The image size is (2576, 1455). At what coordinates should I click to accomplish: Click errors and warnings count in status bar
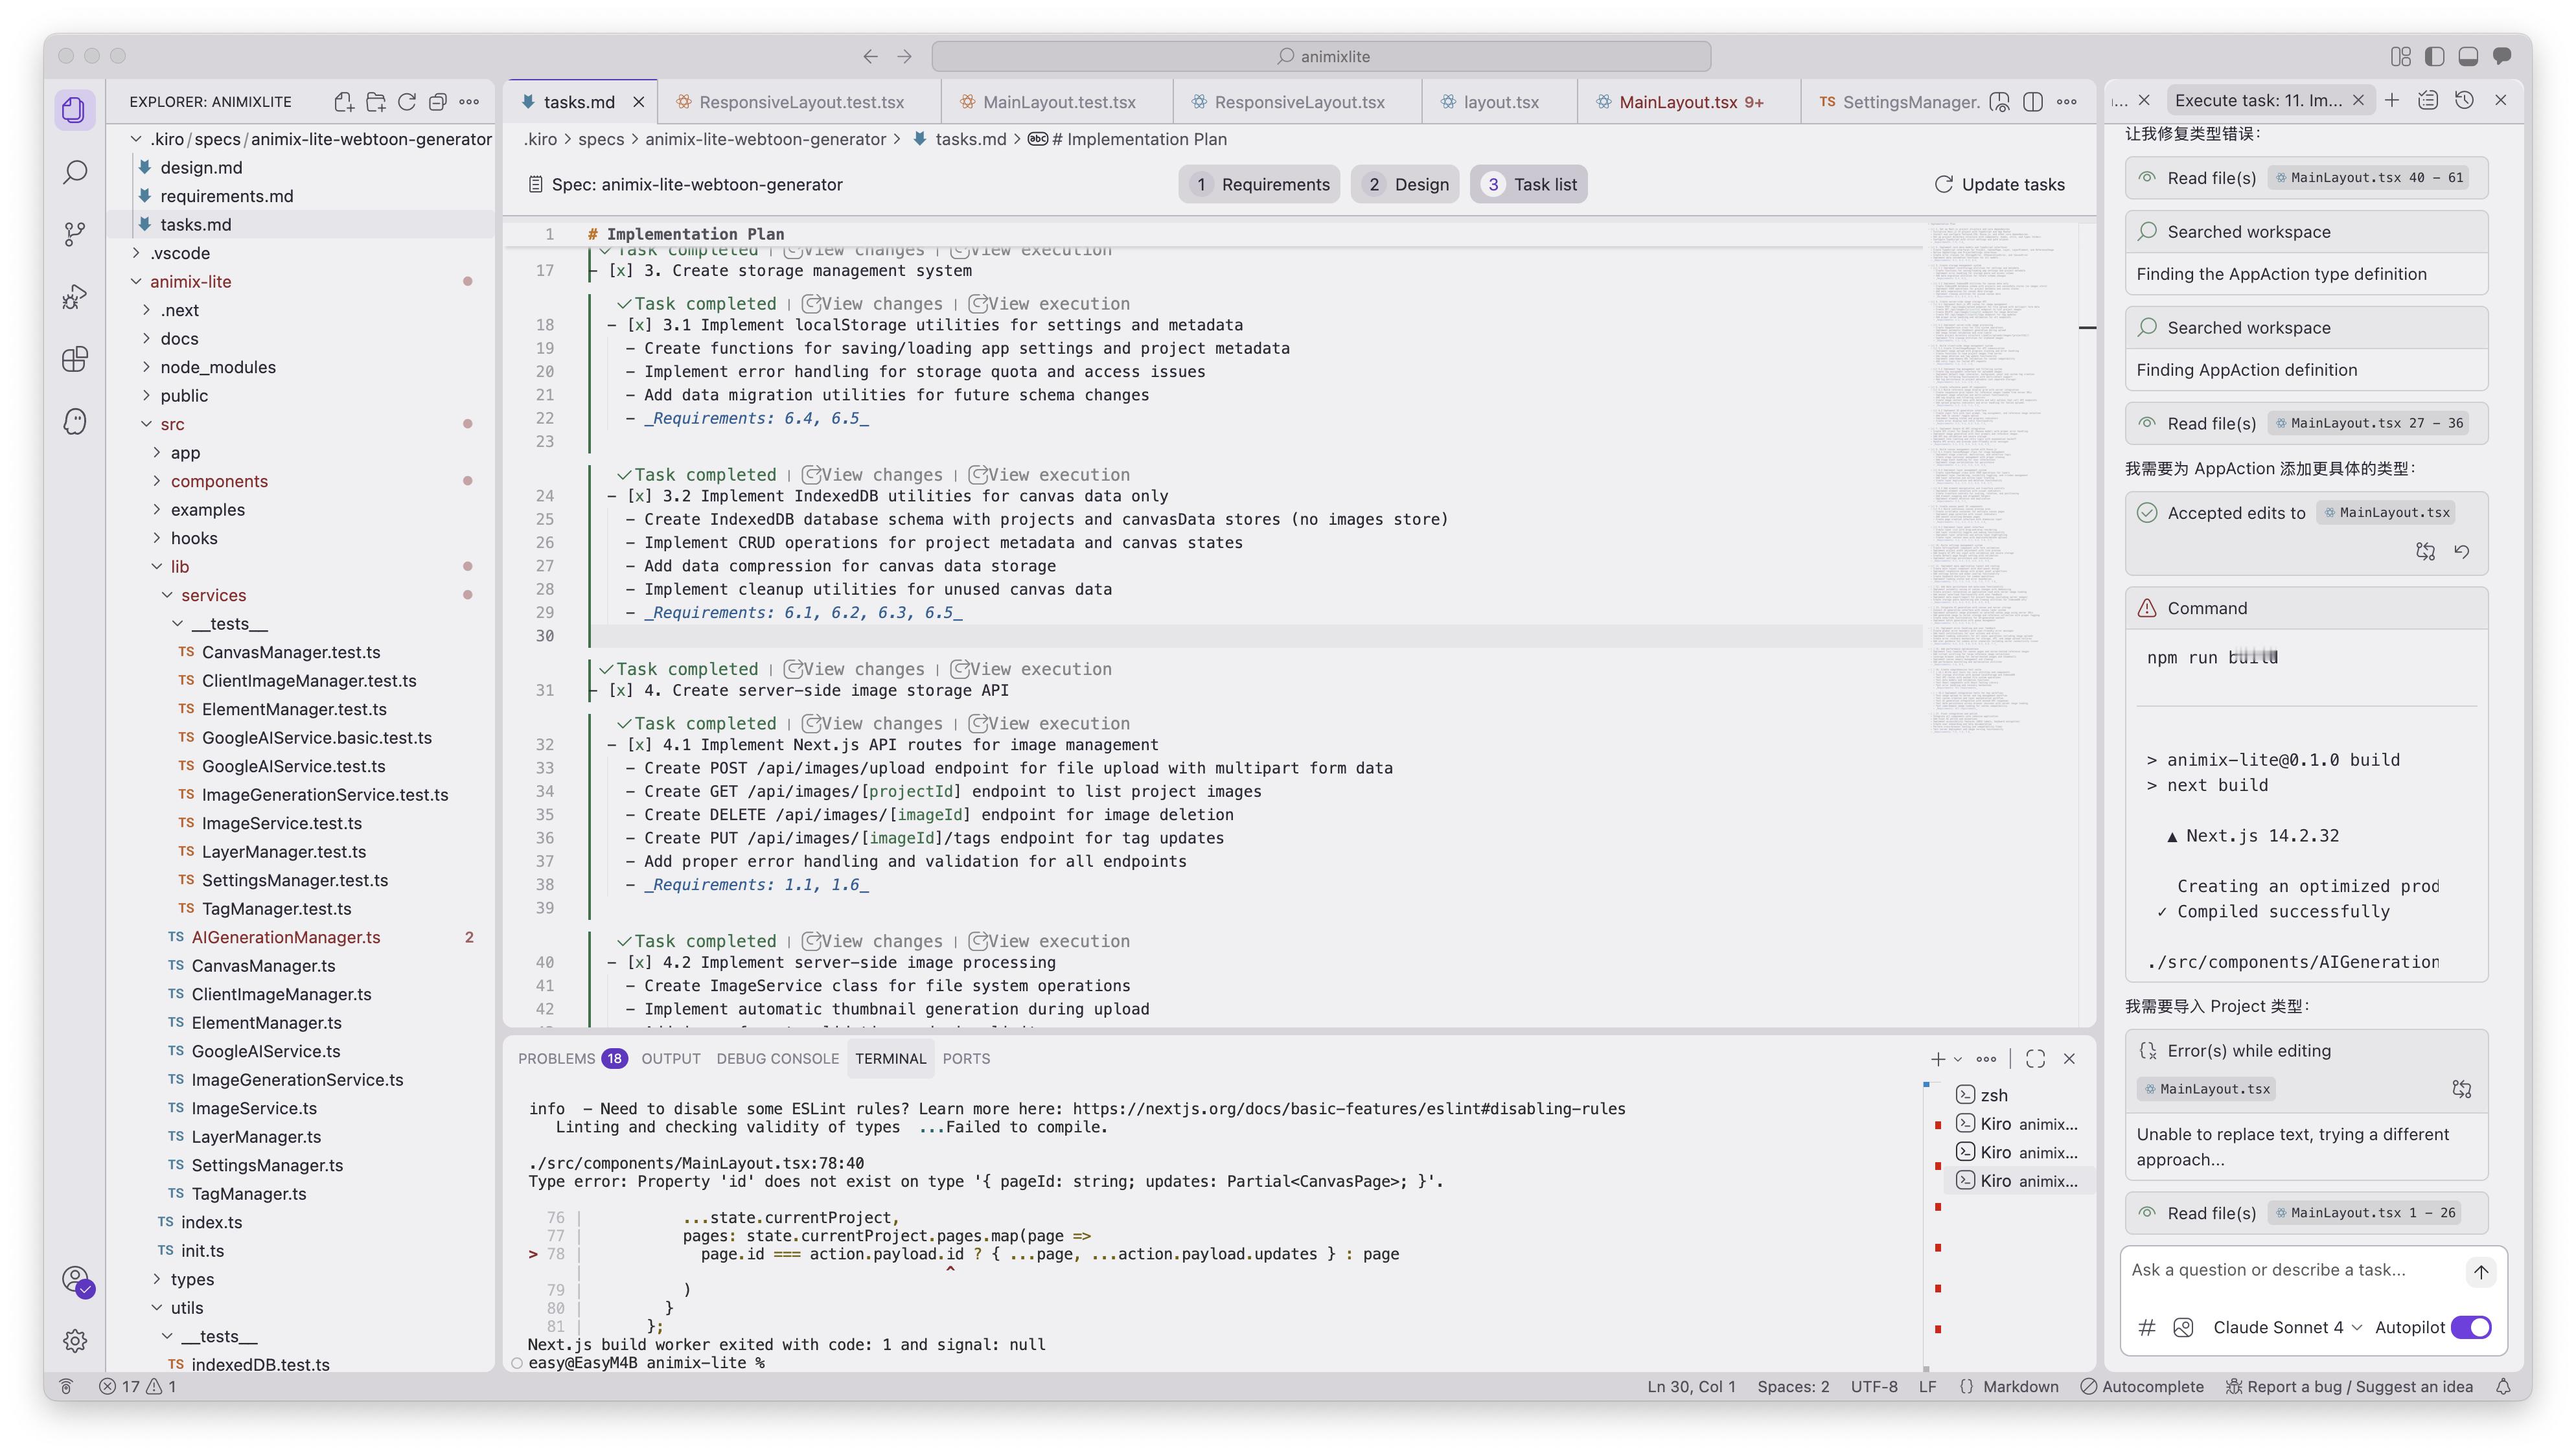pyautogui.click(x=137, y=1387)
